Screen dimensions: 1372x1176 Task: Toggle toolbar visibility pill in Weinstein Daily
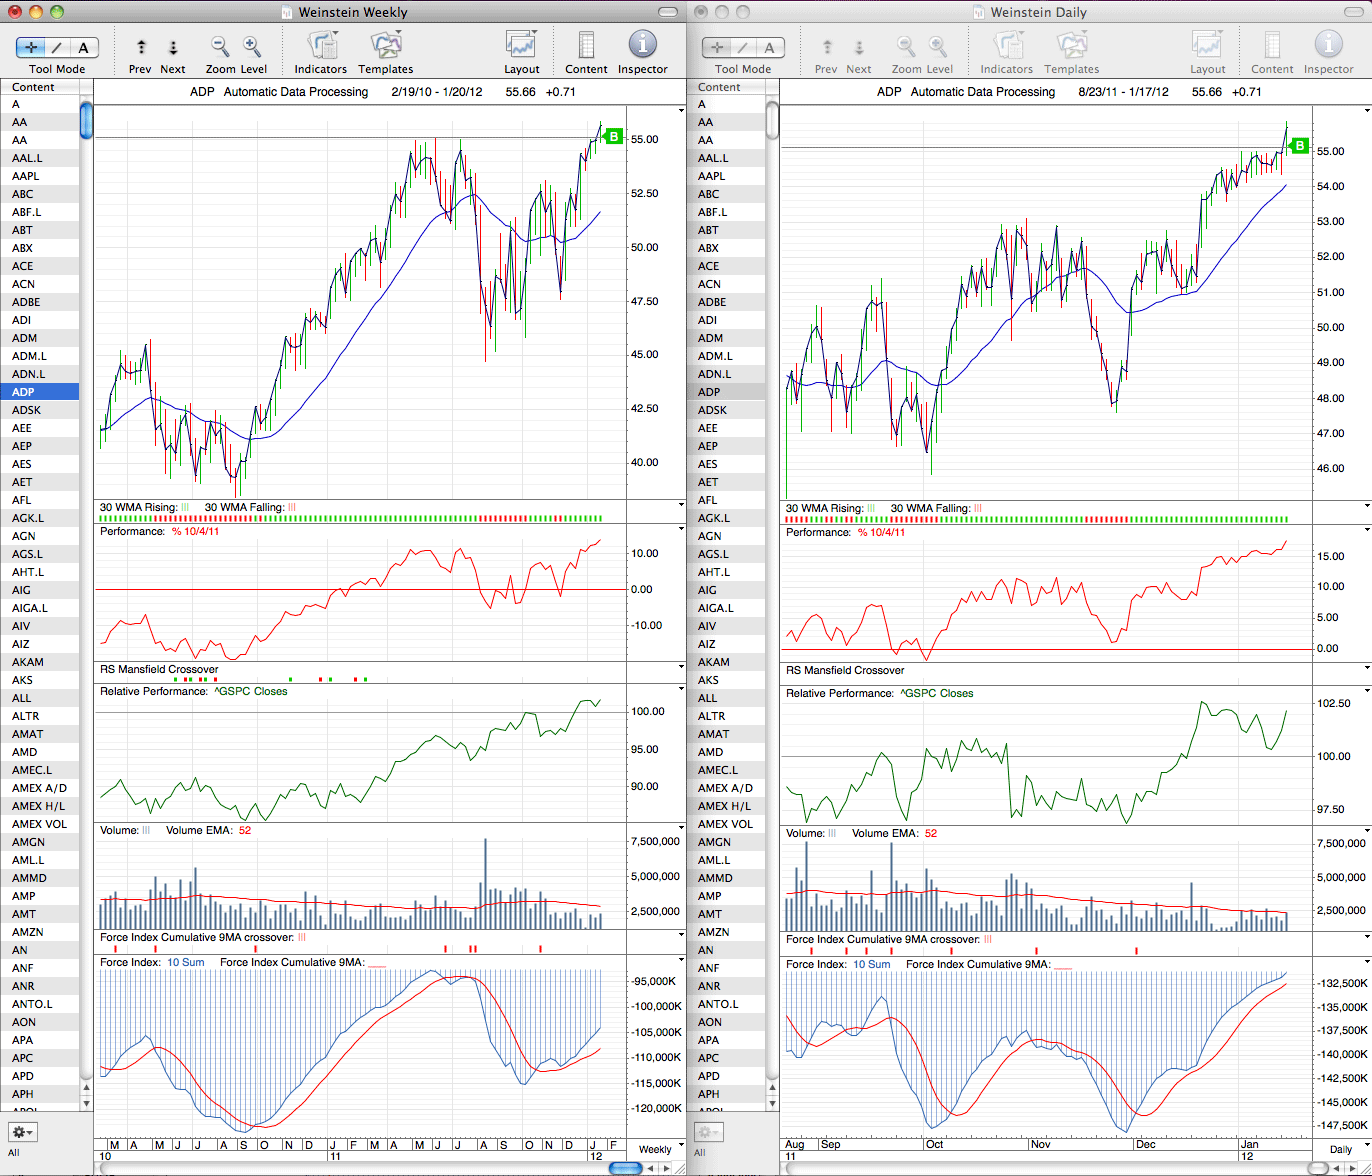point(1354,12)
